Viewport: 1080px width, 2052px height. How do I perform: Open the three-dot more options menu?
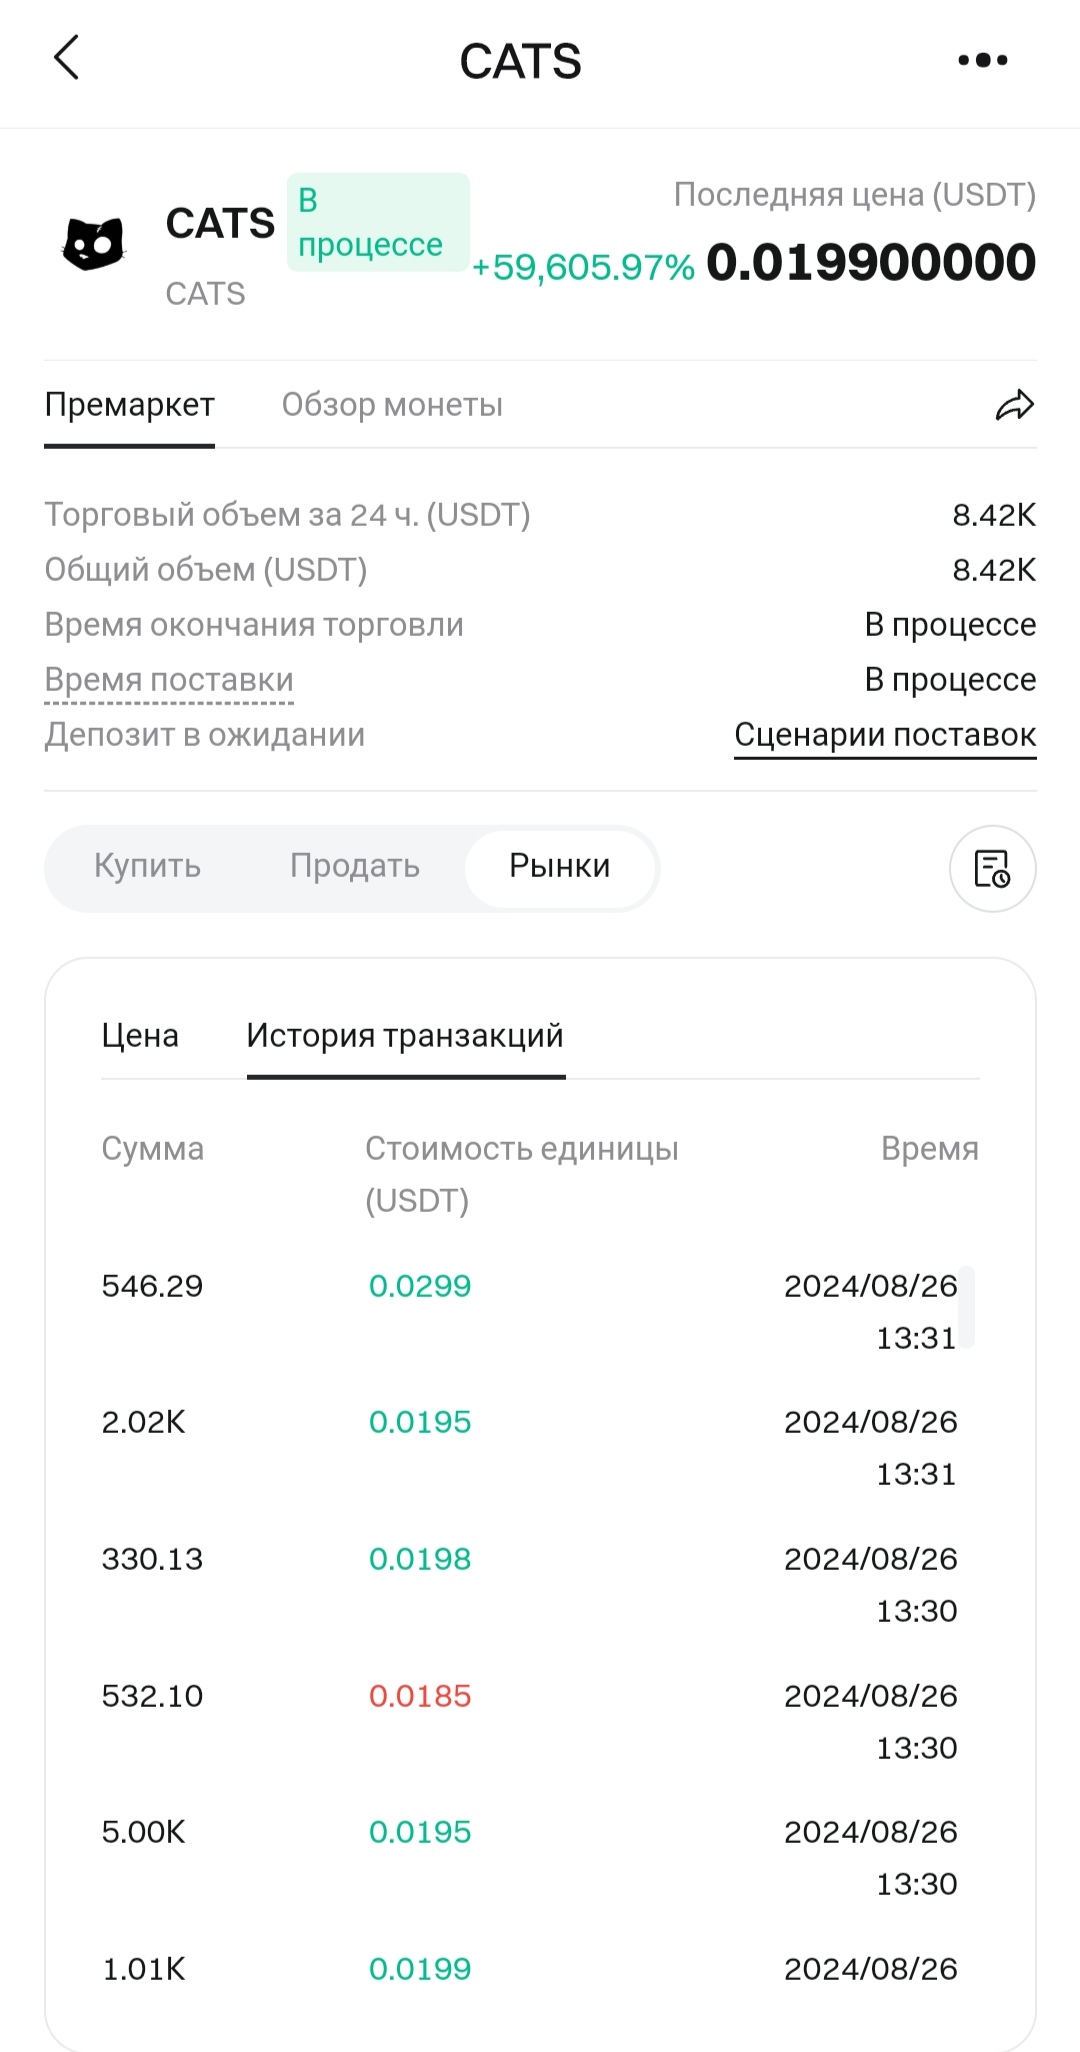coord(982,60)
